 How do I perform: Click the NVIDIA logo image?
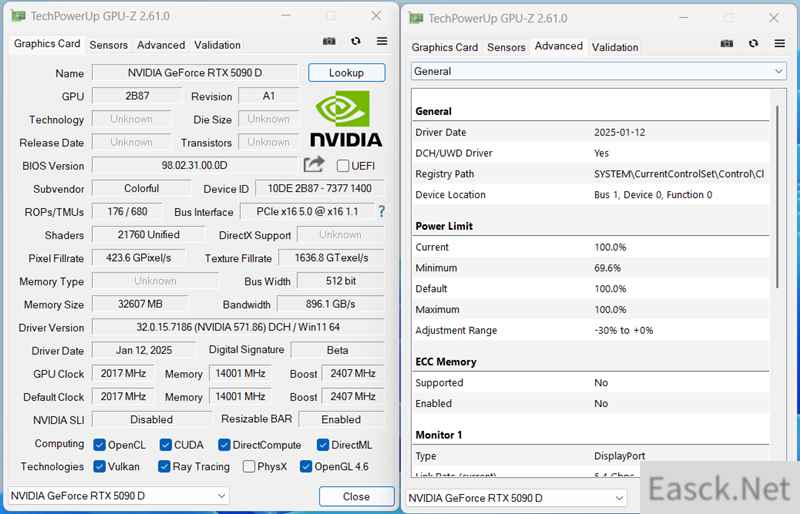346,119
